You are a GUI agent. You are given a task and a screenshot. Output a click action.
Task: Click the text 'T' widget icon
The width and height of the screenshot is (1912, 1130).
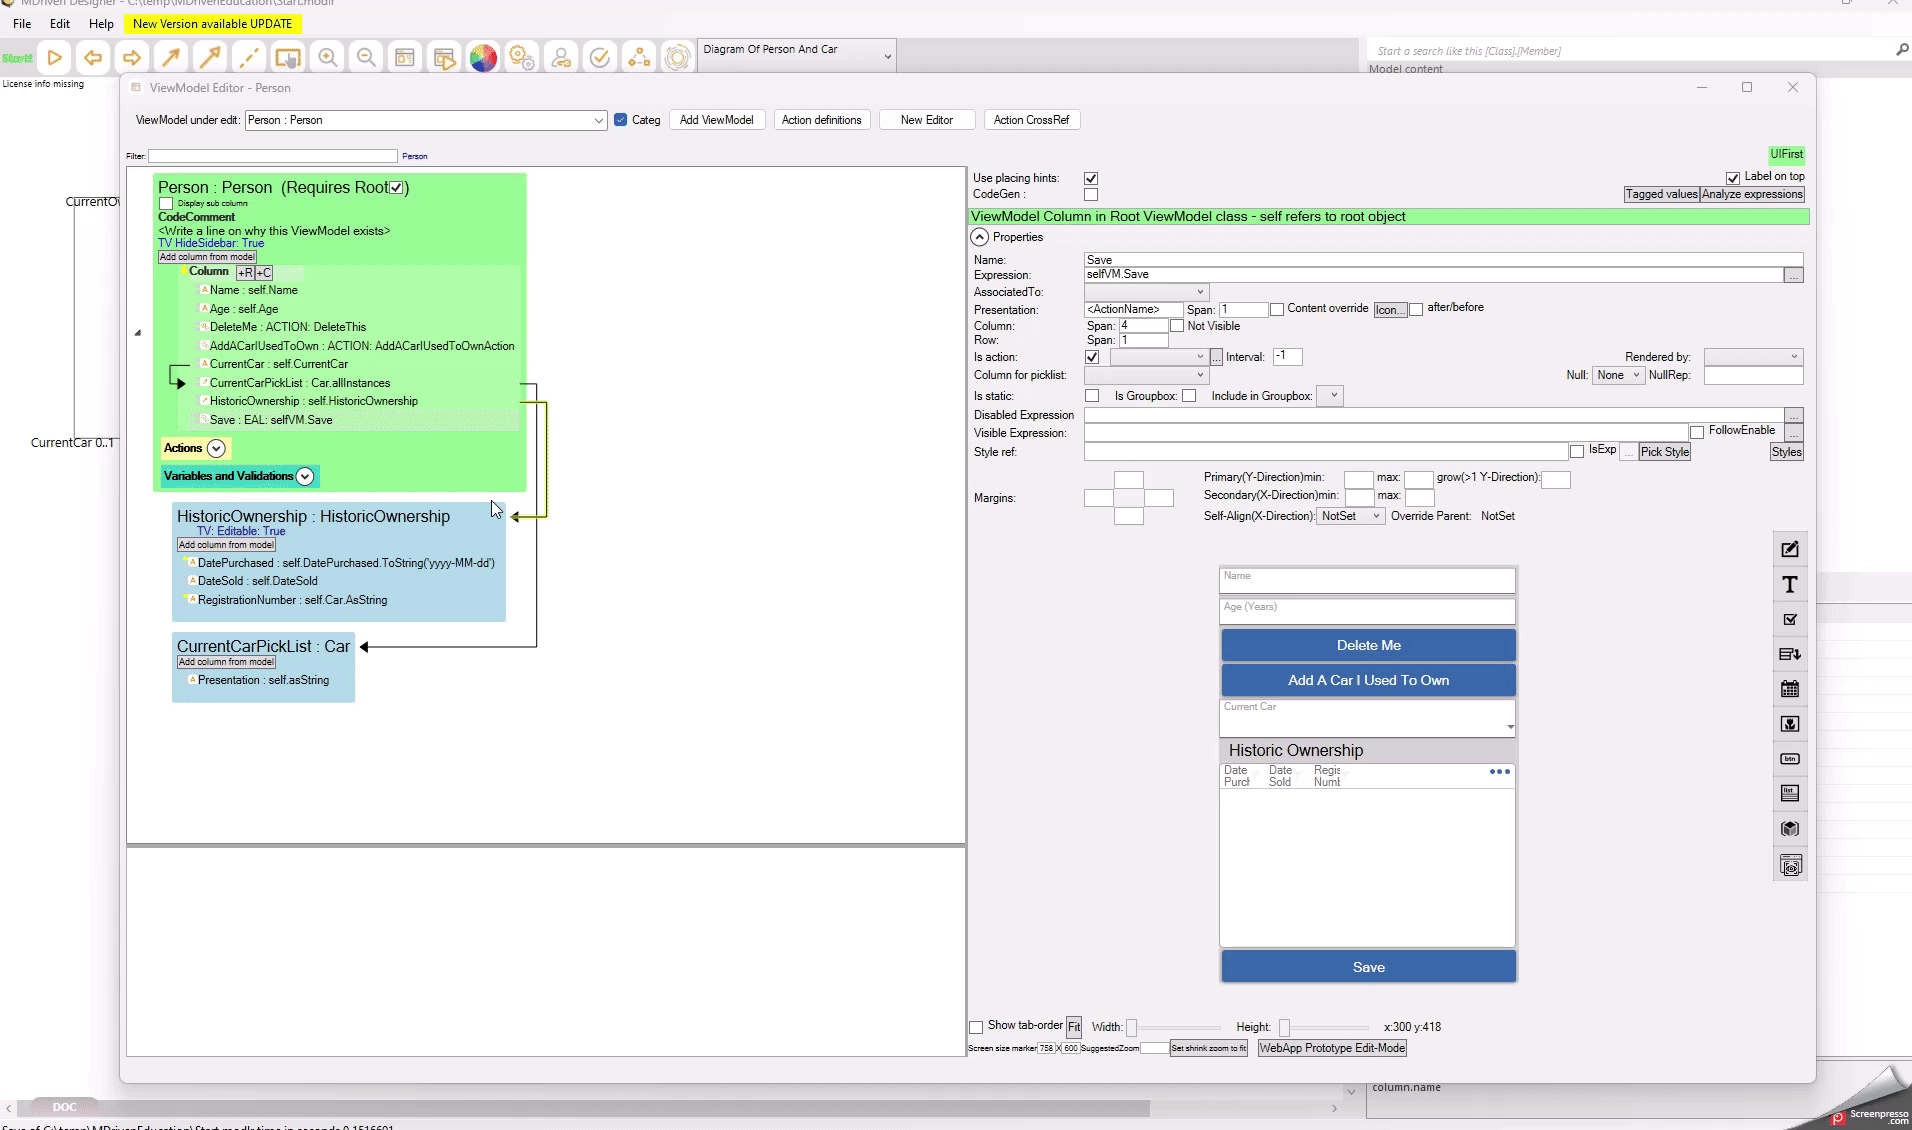click(x=1790, y=585)
